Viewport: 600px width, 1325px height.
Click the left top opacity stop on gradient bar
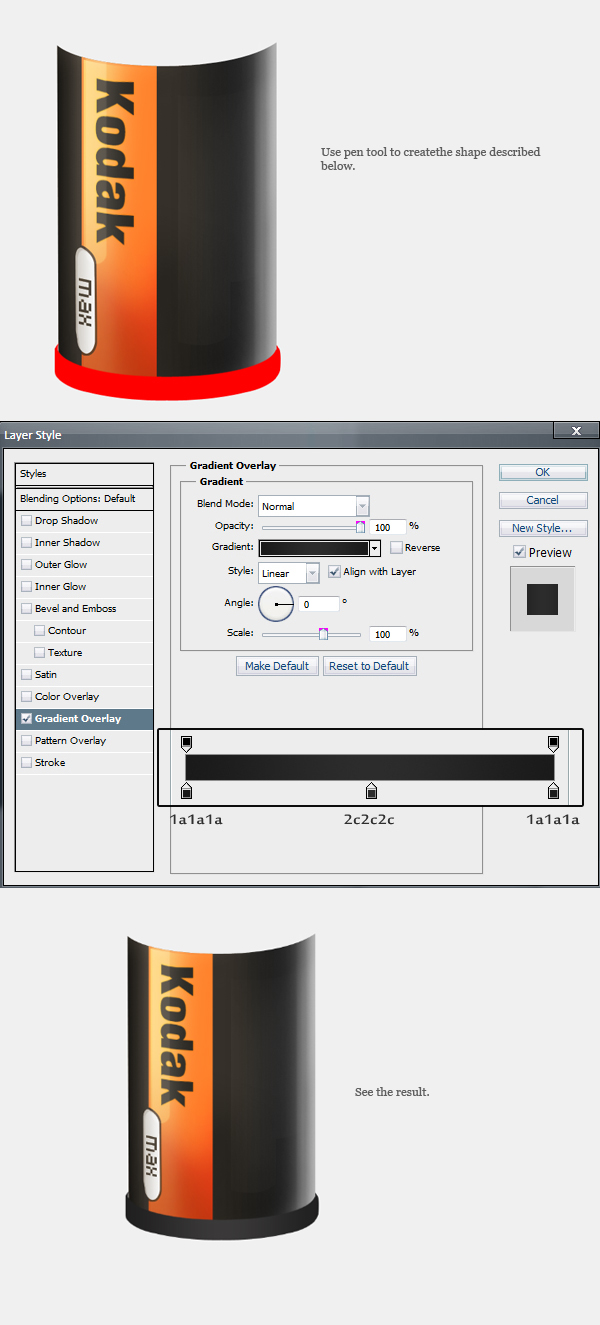(186, 743)
